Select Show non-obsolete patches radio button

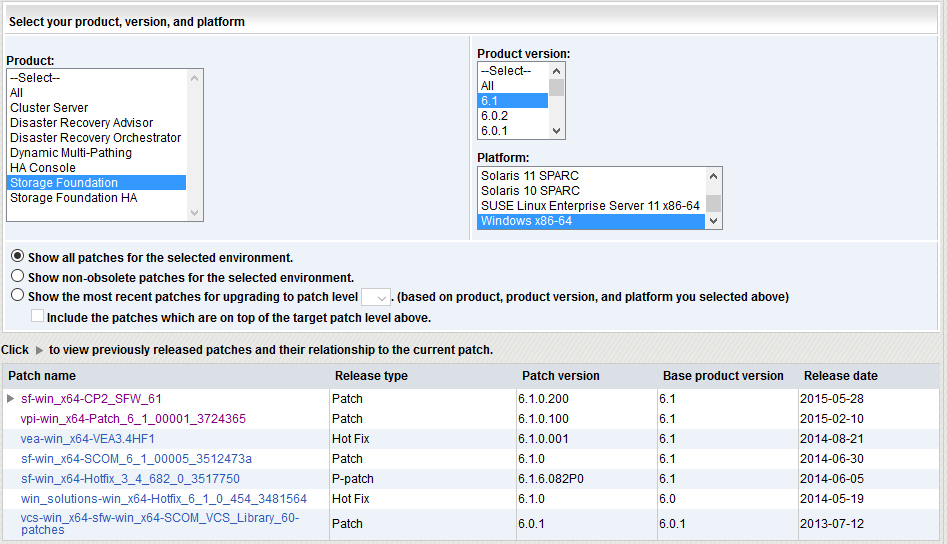point(17,276)
